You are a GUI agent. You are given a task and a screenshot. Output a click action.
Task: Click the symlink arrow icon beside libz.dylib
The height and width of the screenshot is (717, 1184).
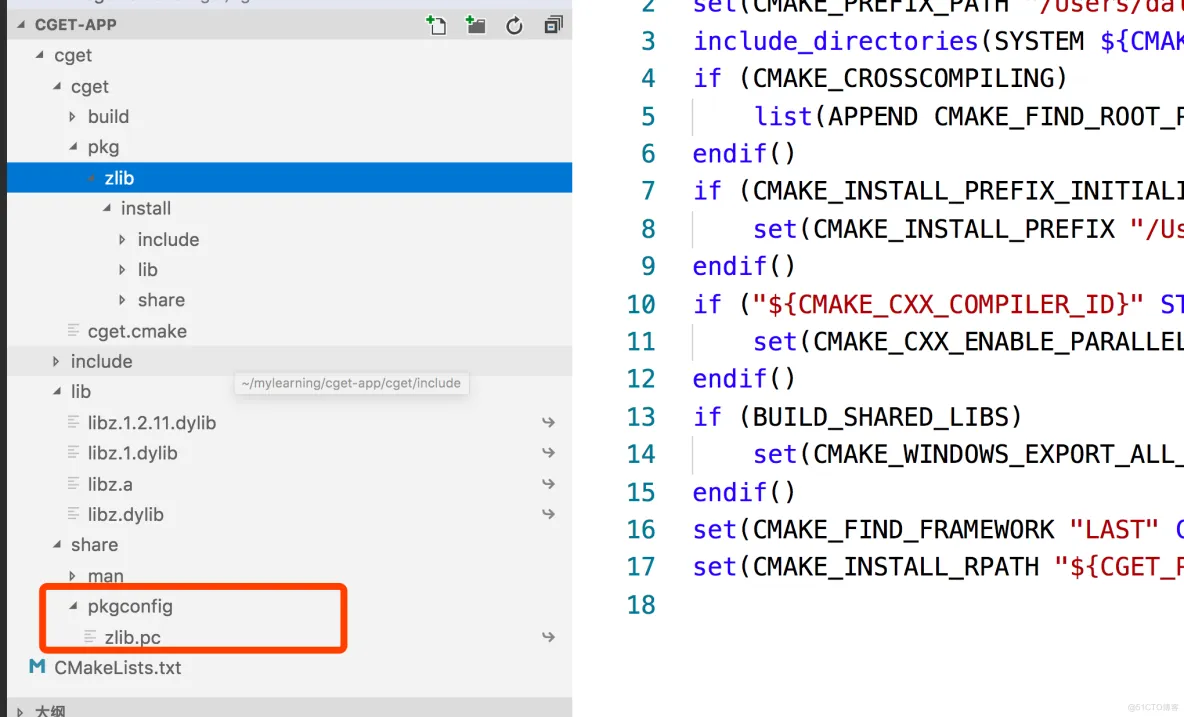tap(548, 514)
